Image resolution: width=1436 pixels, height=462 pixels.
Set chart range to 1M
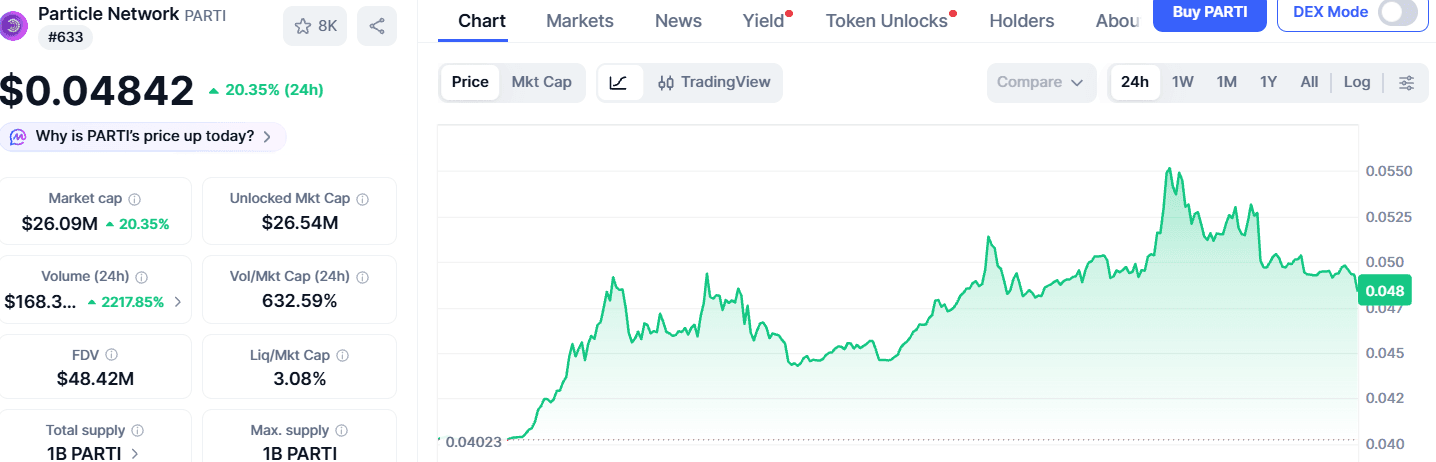(1227, 82)
